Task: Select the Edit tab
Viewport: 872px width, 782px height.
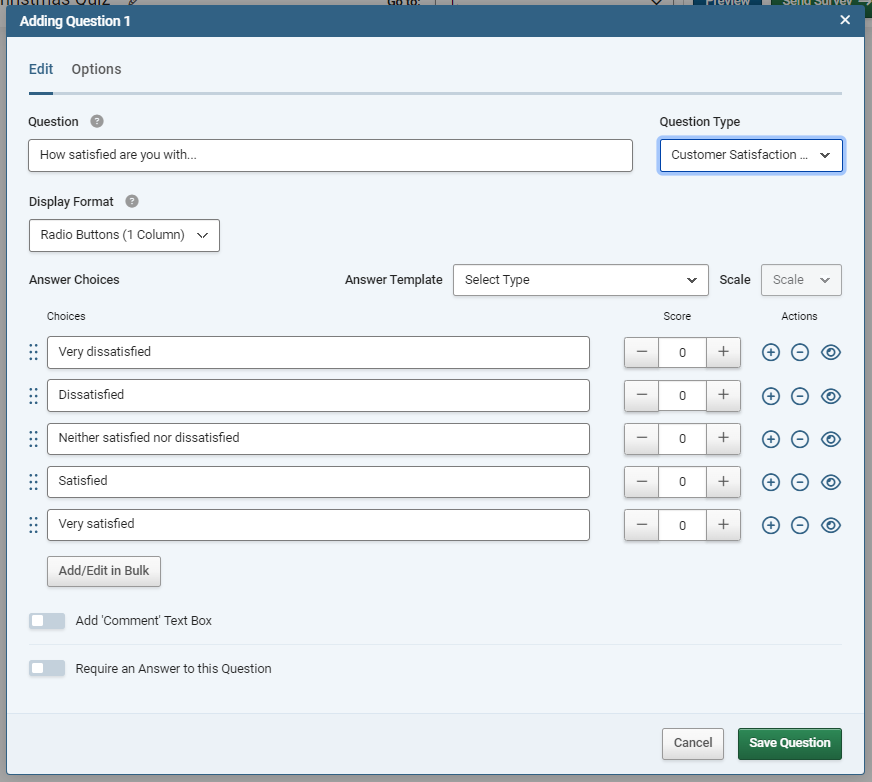Action: pos(41,69)
